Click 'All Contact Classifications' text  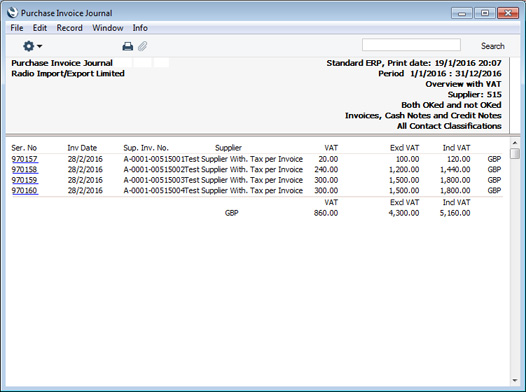coord(449,126)
